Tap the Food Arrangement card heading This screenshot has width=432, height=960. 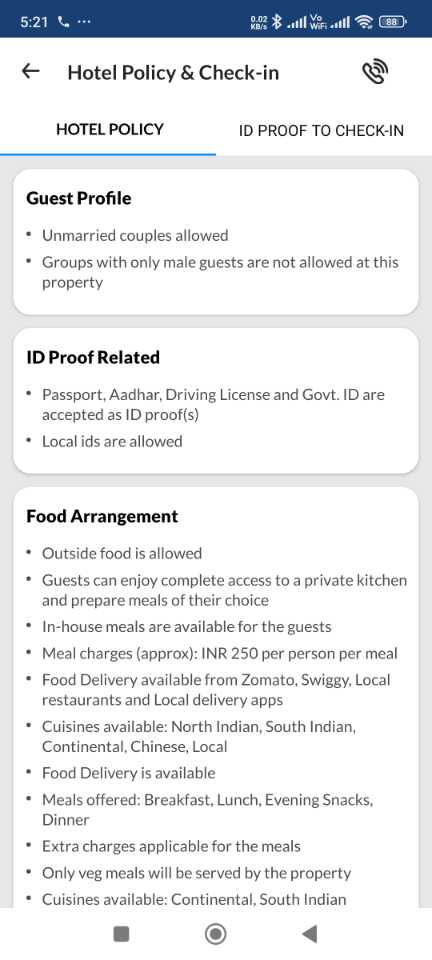pos(102,516)
